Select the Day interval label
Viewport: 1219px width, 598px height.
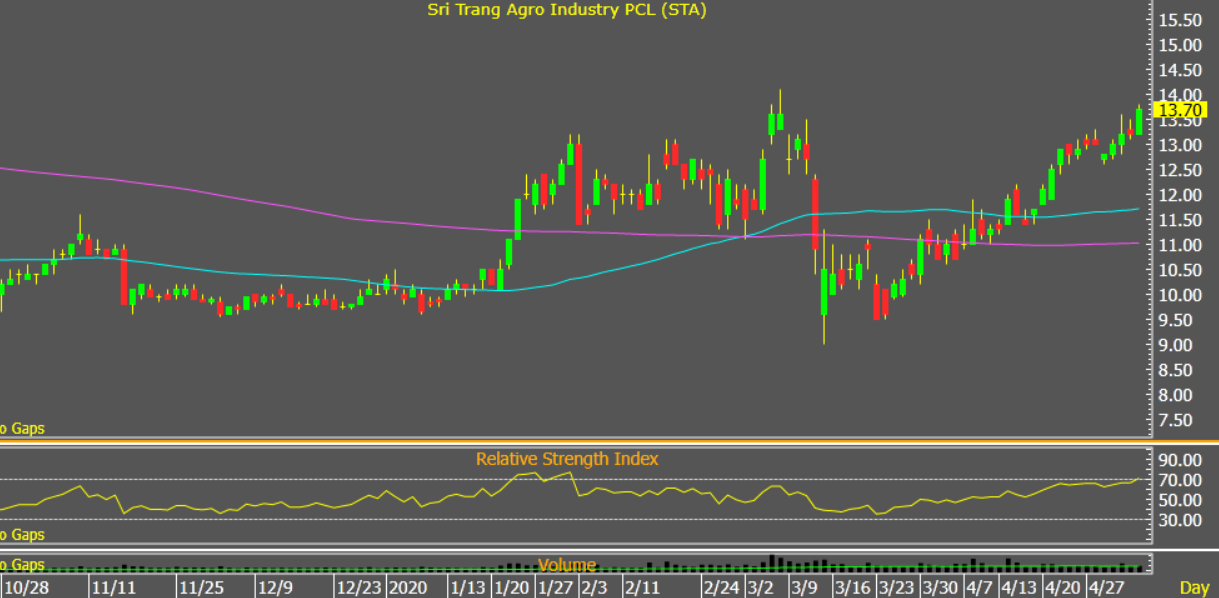tap(1195, 587)
